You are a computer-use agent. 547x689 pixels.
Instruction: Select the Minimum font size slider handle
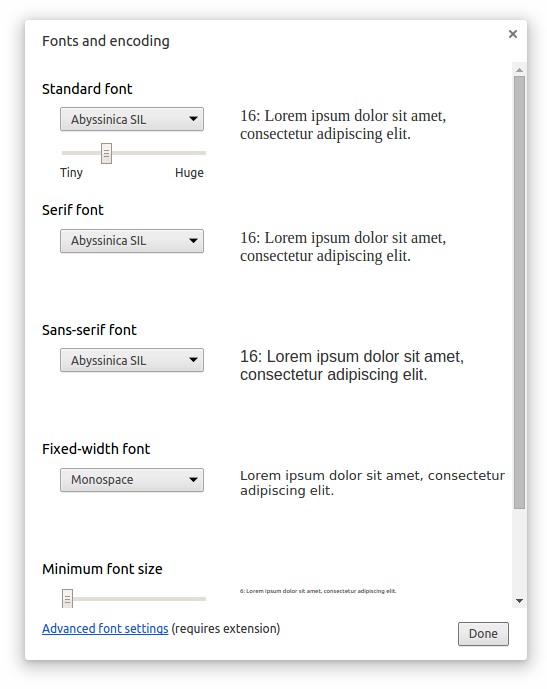click(67, 598)
